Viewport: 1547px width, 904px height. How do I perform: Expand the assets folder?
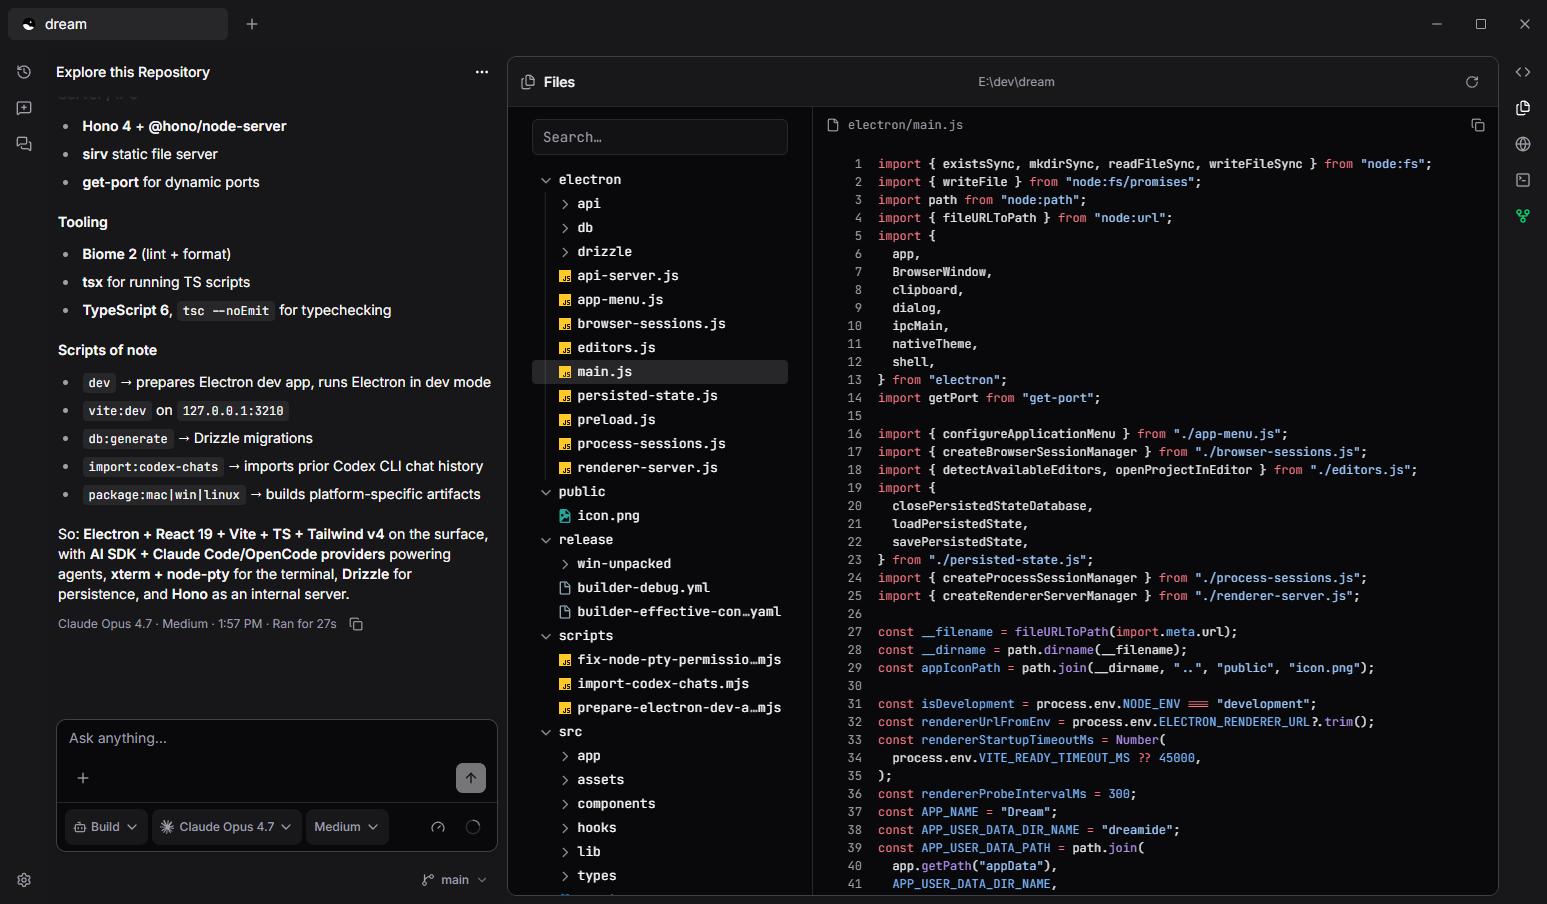(x=660, y=780)
